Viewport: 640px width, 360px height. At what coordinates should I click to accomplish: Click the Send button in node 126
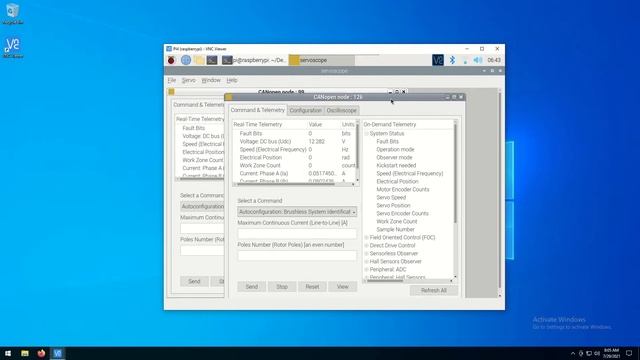click(x=252, y=287)
